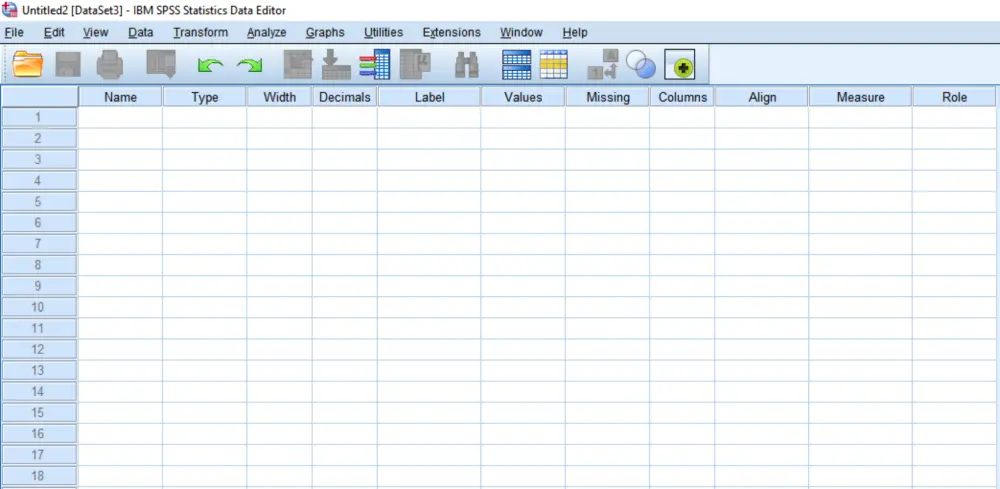Click the Select cases yellow table icon
This screenshot has width=1000, height=489.
[x=554, y=64]
